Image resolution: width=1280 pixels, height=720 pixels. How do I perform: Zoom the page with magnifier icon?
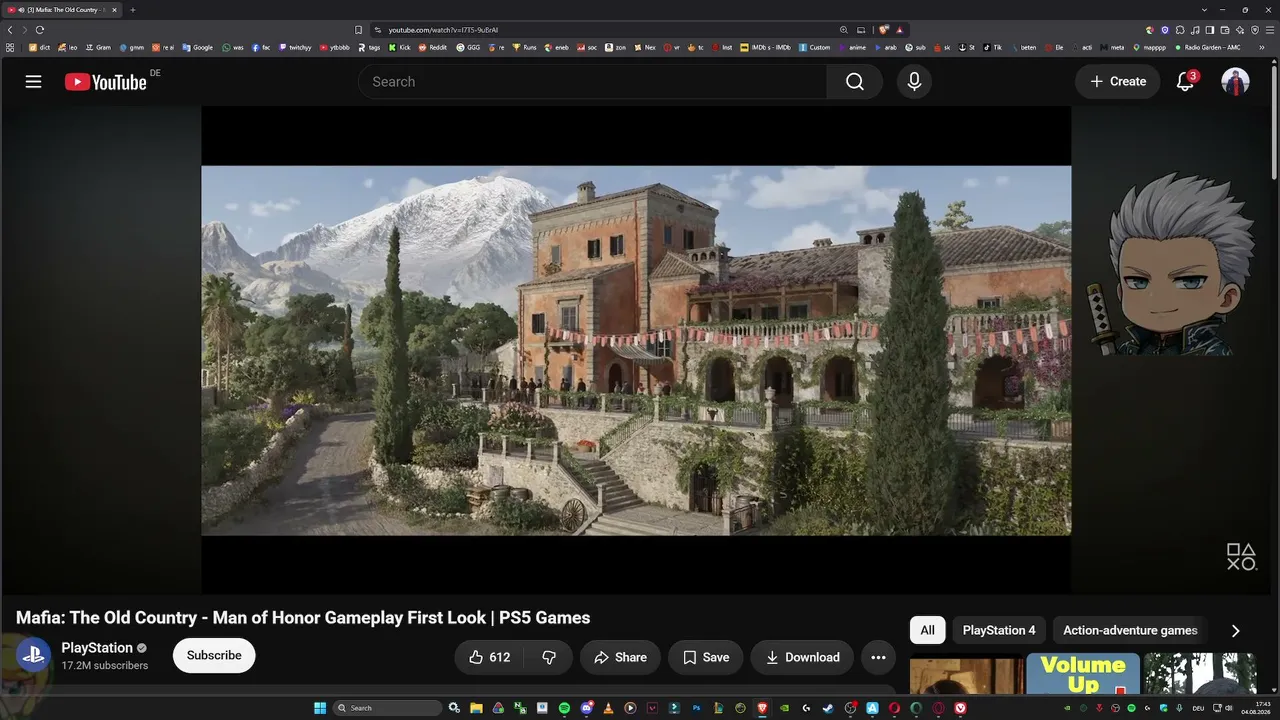click(x=844, y=30)
